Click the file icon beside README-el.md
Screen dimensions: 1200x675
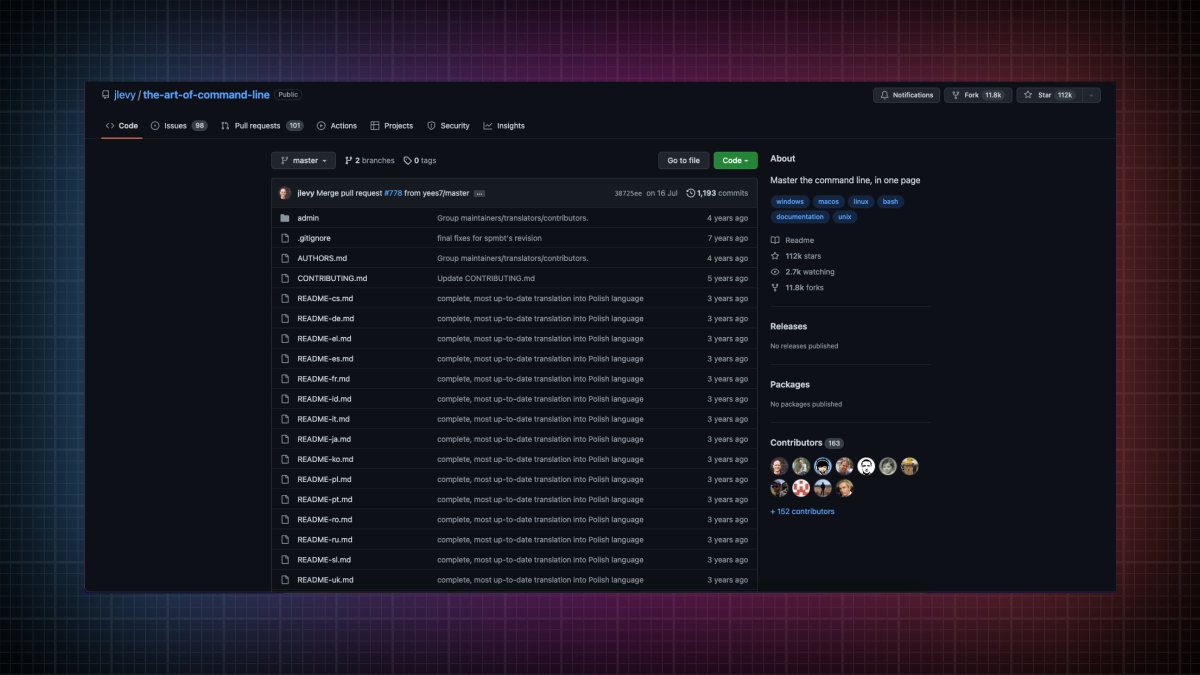[x=285, y=338]
